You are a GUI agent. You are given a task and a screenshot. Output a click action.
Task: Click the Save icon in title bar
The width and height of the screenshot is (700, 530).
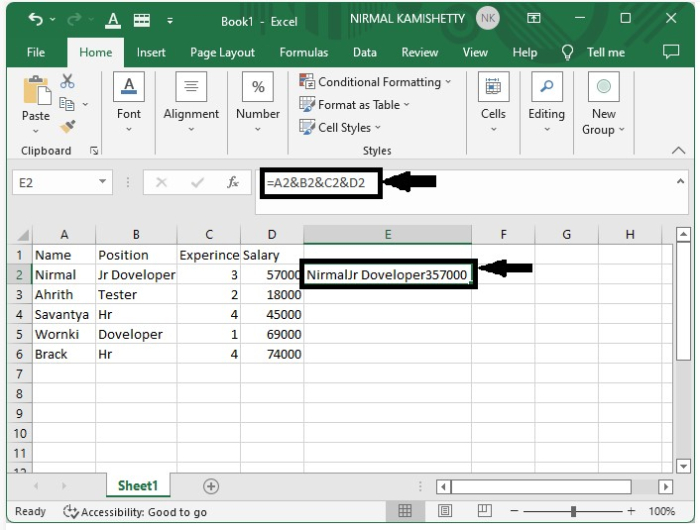(x=141, y=20)
